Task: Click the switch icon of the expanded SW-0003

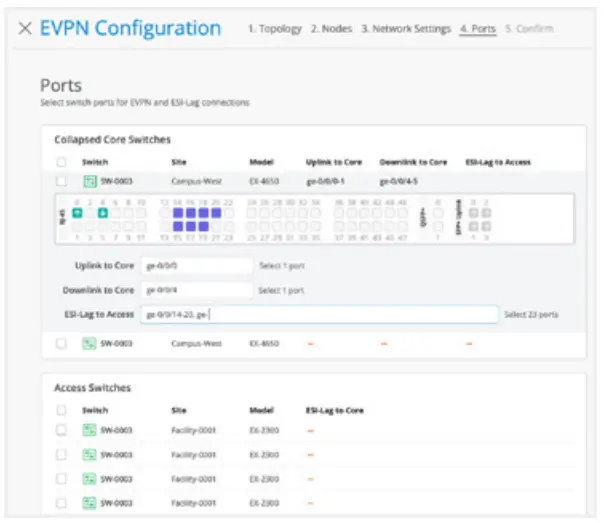Action: tap(90, 181)
